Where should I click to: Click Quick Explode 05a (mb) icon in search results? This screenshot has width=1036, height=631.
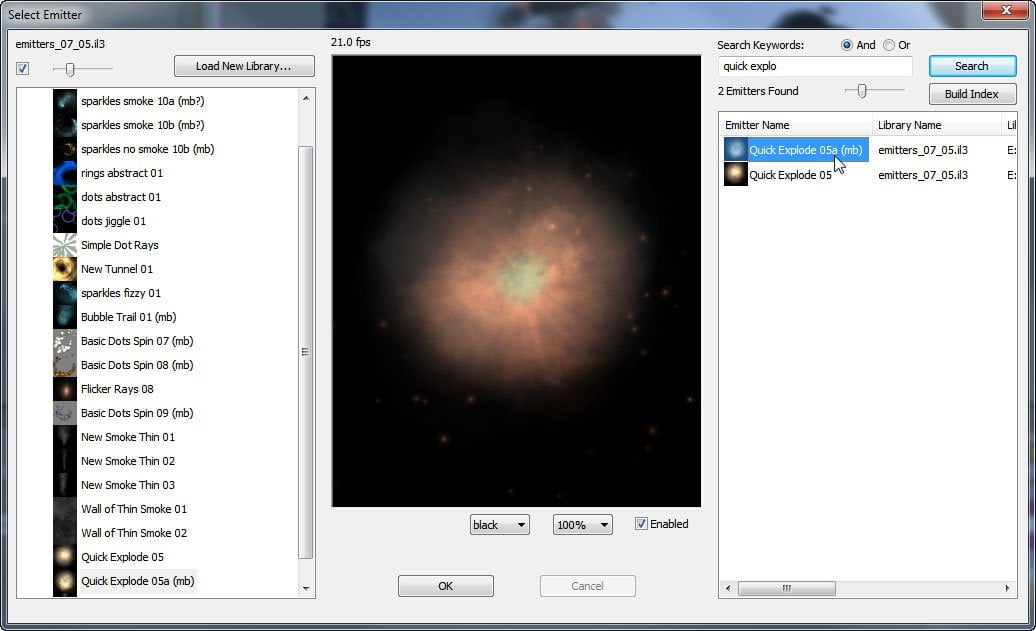click(735, 150)
